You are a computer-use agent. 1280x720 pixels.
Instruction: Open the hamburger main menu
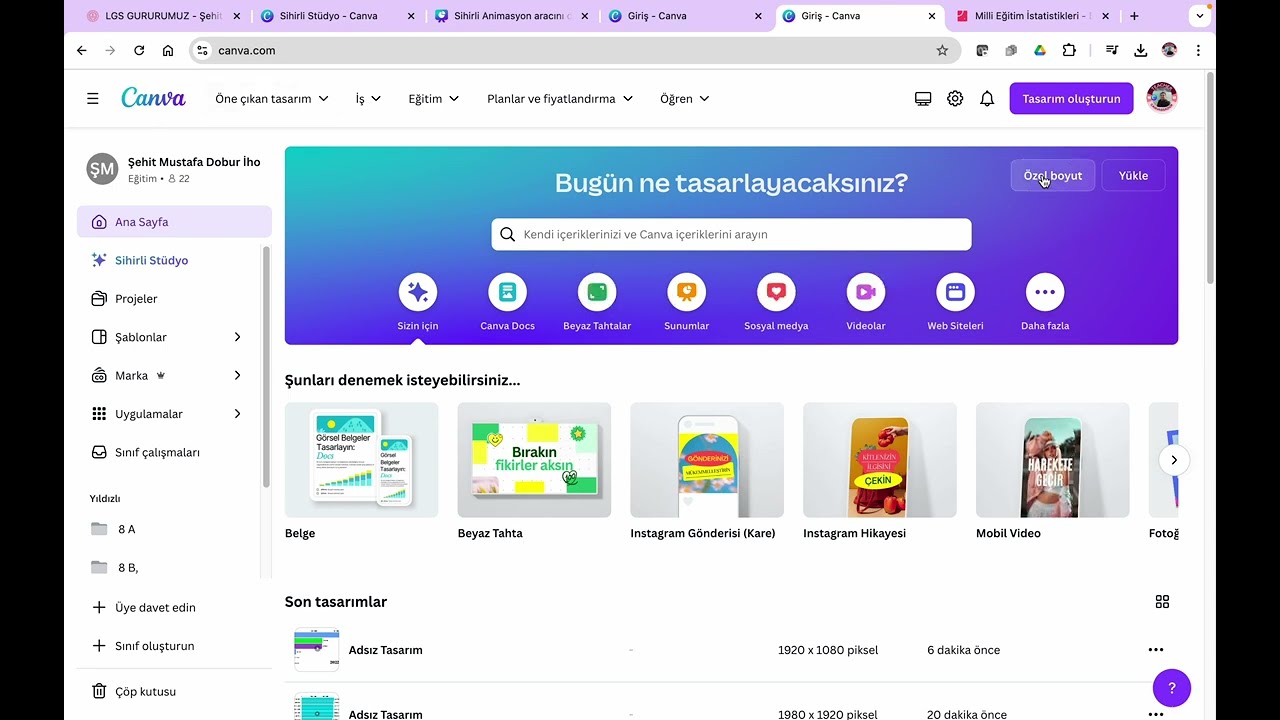(x=93, y=99)
